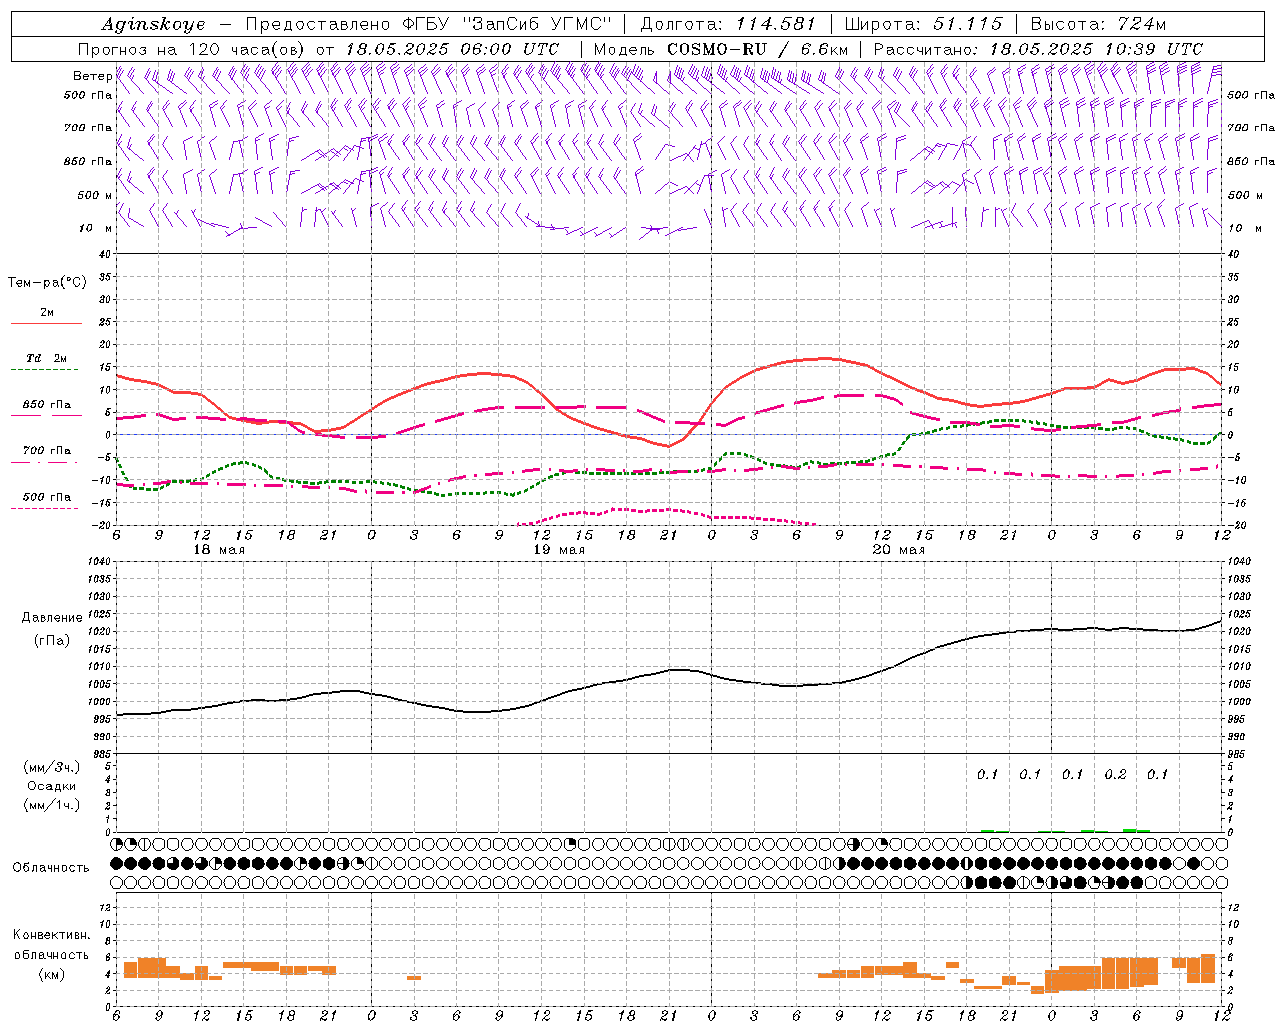Click the 'Высота: 724м' elevation text

point(1099,24)
